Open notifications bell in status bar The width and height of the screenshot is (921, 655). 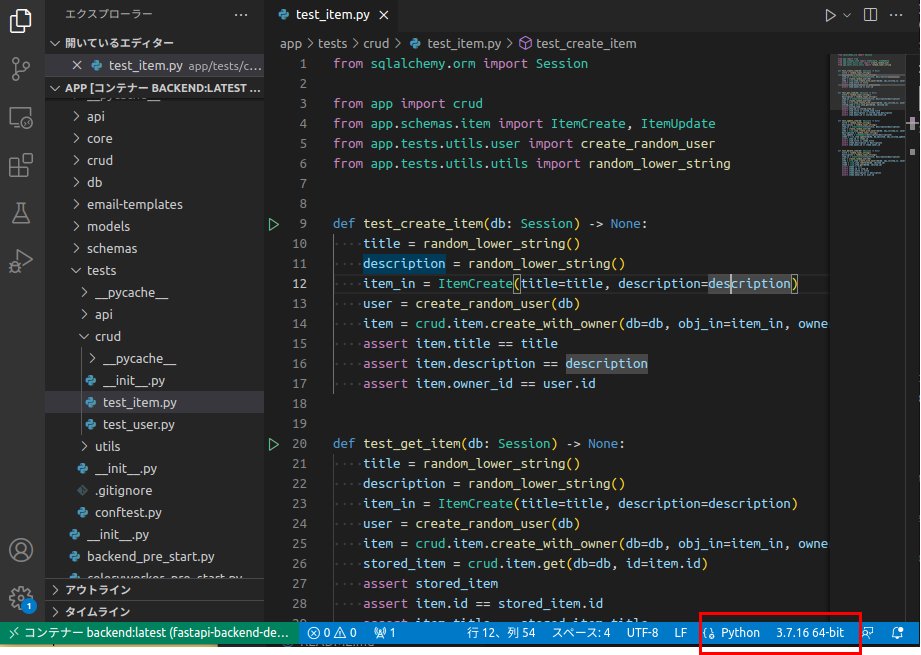[x=898, y=633]
